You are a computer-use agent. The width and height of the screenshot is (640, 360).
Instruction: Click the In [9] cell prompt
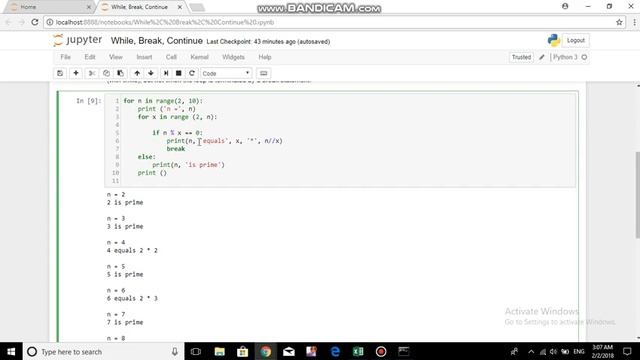pos(88,101)
